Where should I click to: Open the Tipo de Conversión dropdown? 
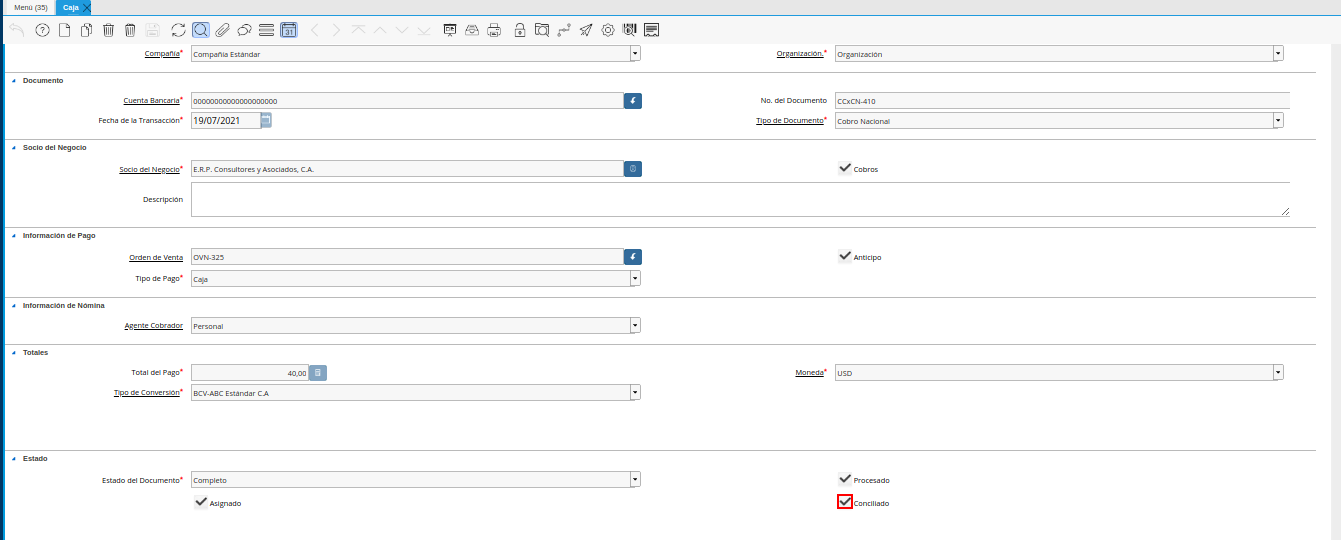coord(635,392)
